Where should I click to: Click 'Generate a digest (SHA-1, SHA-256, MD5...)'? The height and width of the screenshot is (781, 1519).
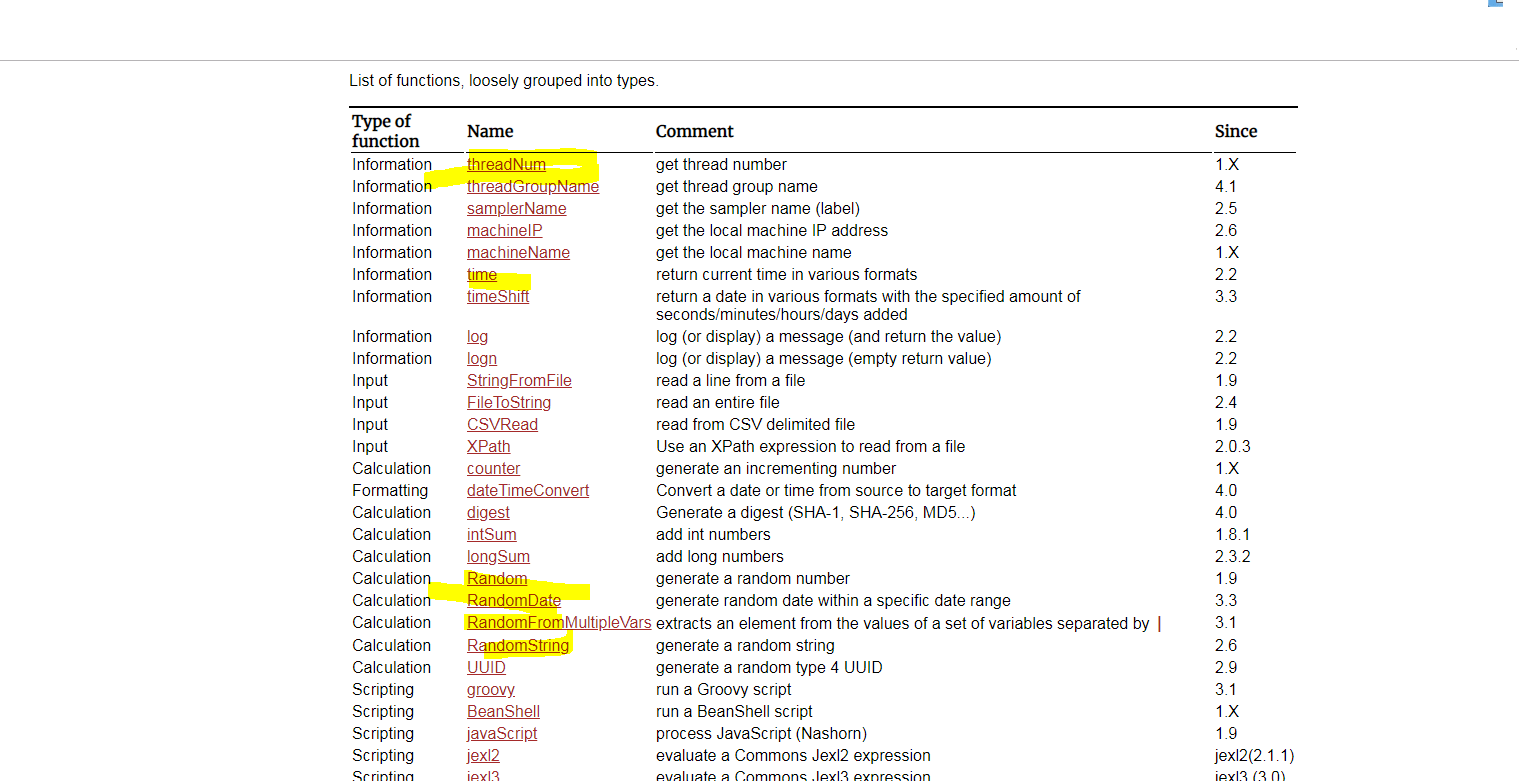(x=816, y=512)
